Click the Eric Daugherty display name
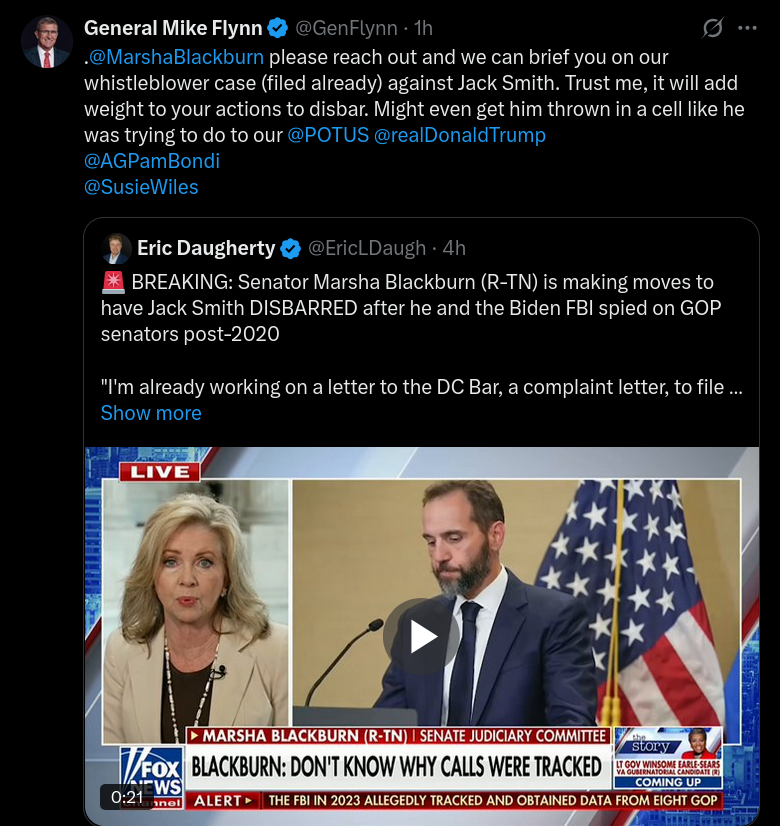 click(x=206, y=248)
